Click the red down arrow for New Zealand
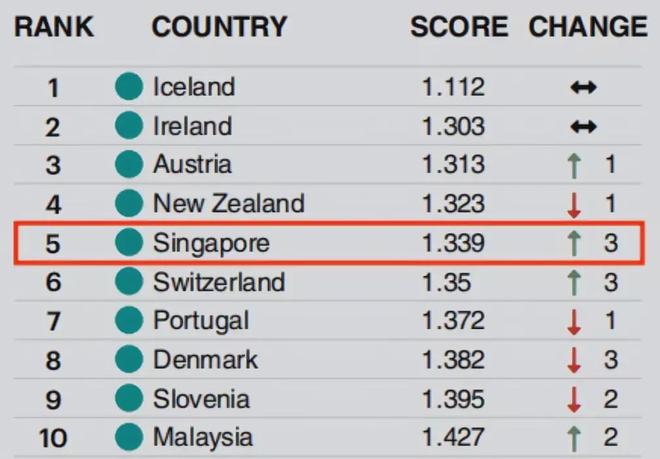The width and height of the screenshot is (660, 459). click(574, 204)
